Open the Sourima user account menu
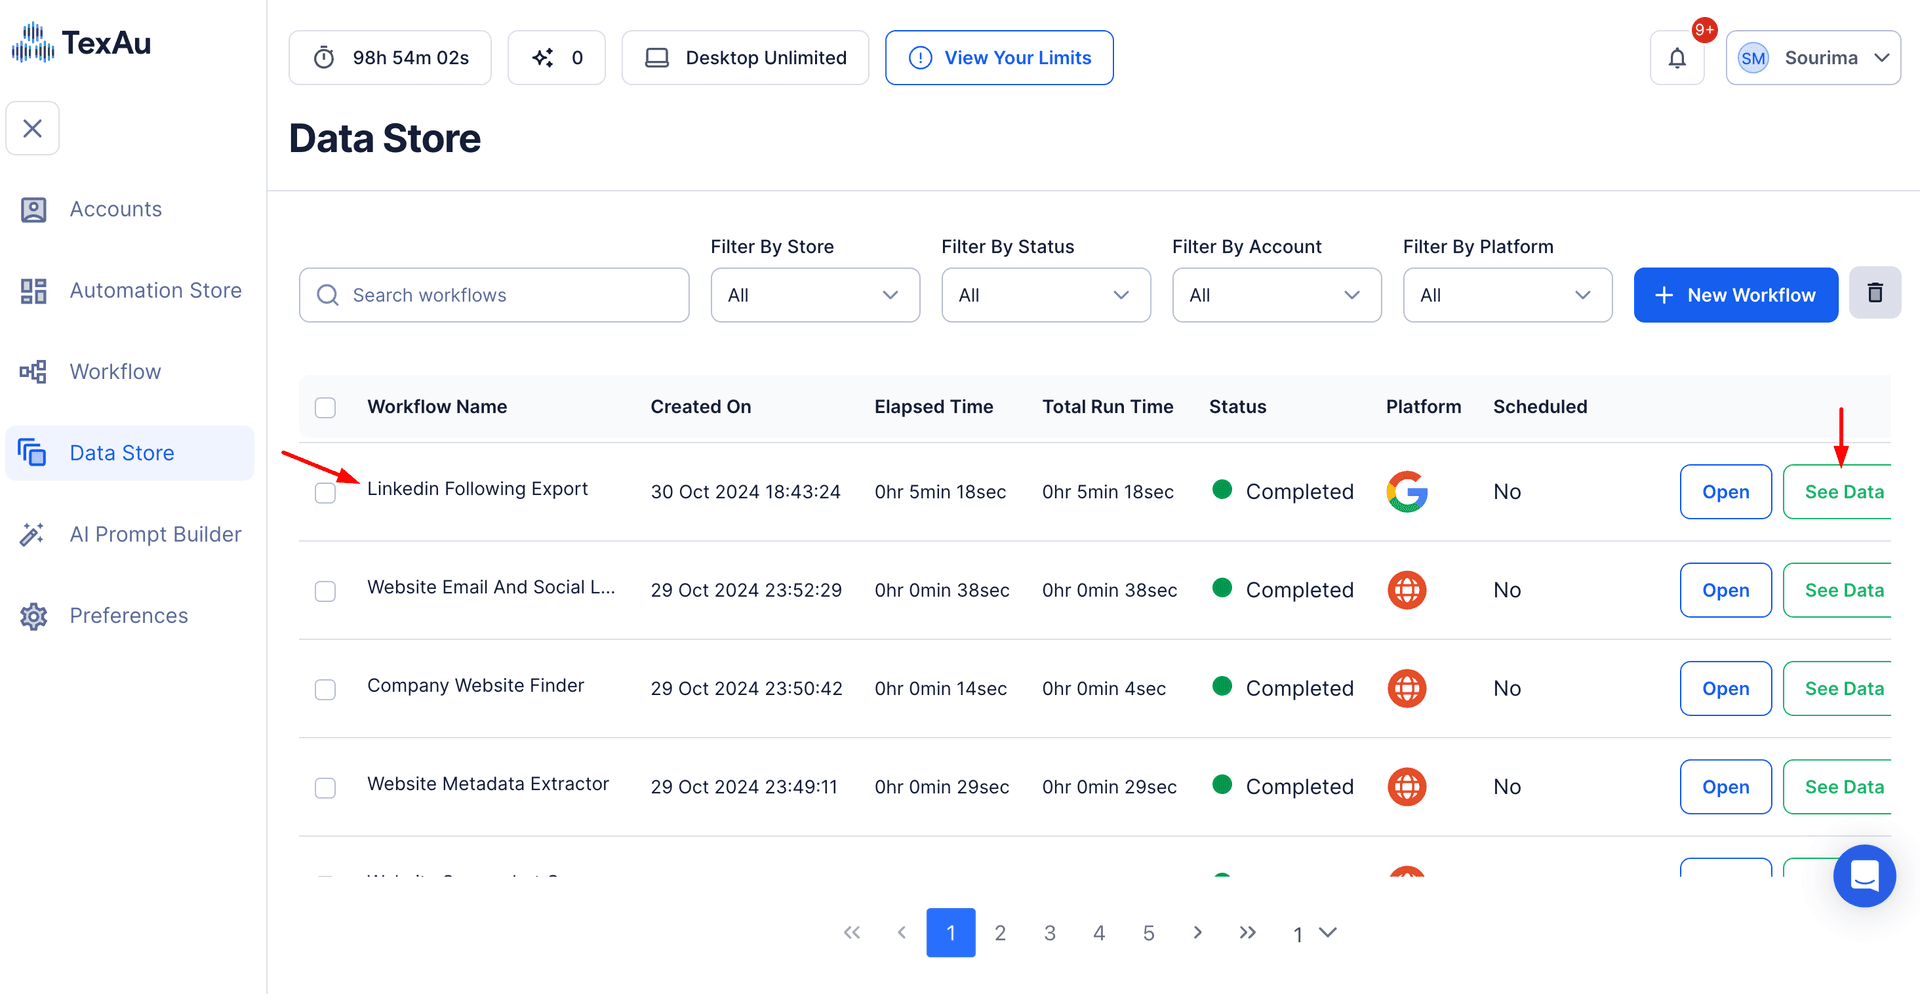The width and height of the screenshot is (1920, 994). 1813,58
